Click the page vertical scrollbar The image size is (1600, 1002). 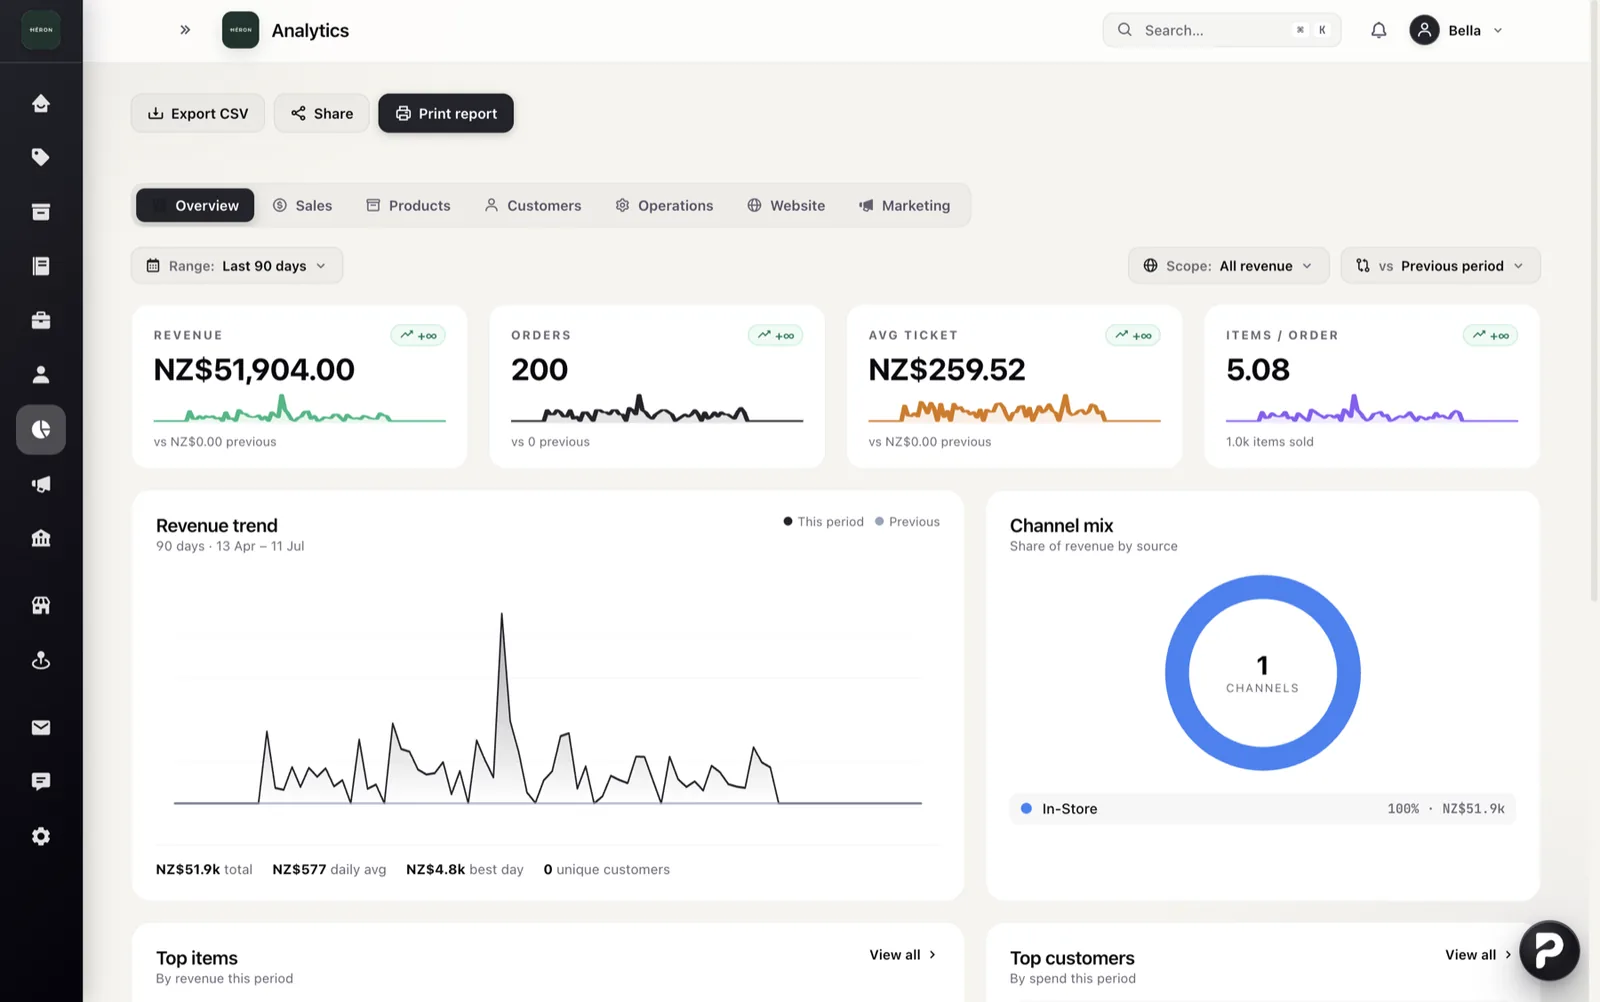[x=1595, y=300]
